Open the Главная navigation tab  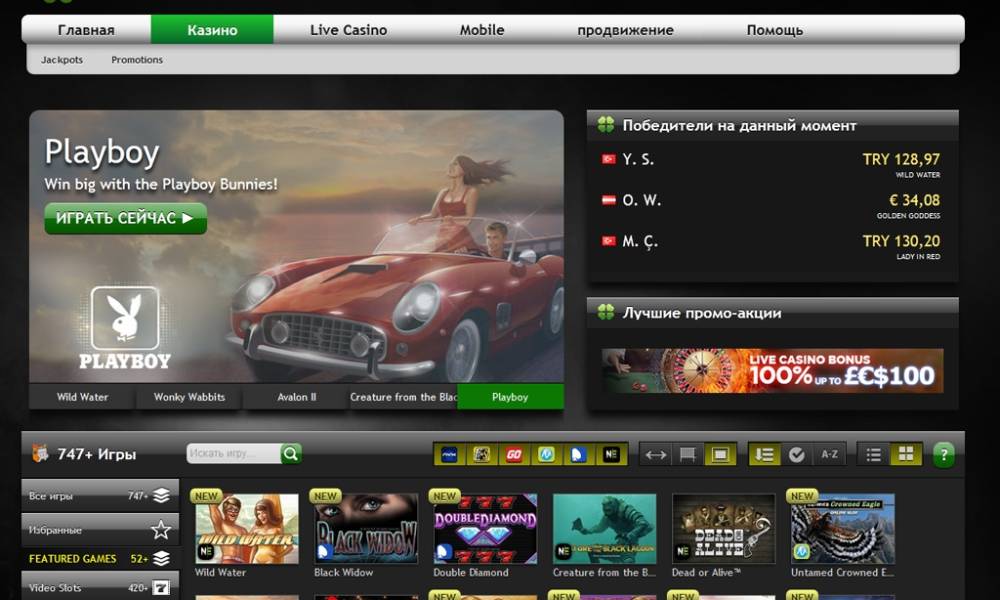click(x=86, y=30)
